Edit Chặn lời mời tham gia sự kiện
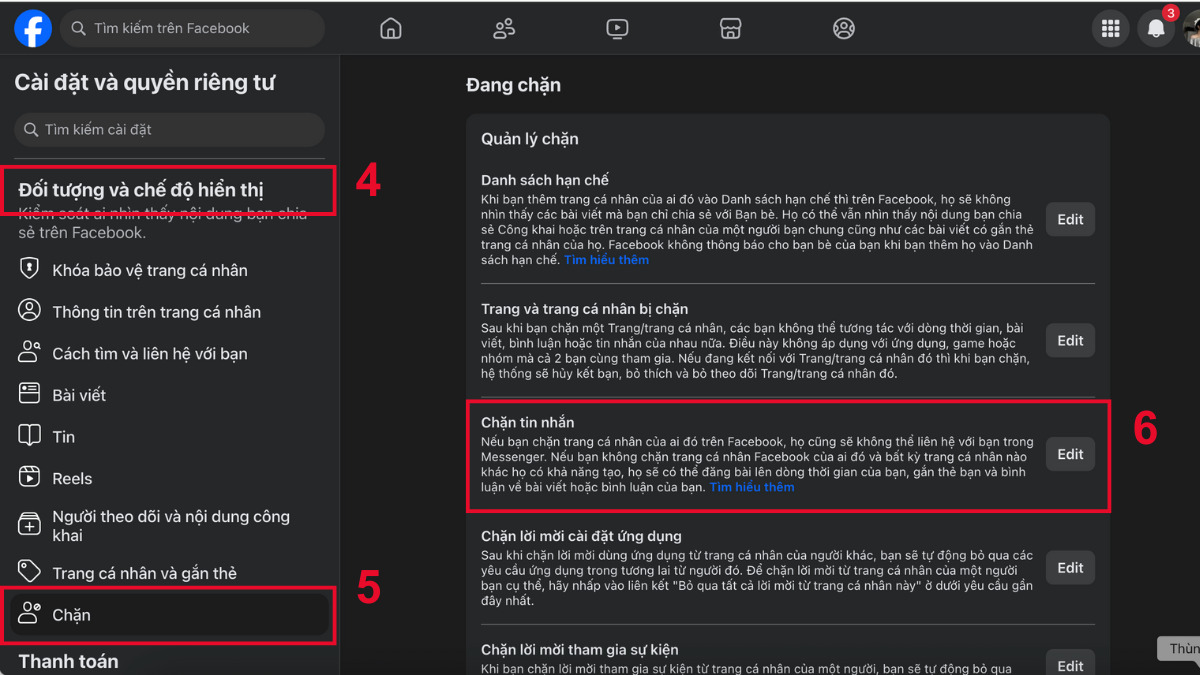The image size is (1200, 675). tap(1070, 664)
